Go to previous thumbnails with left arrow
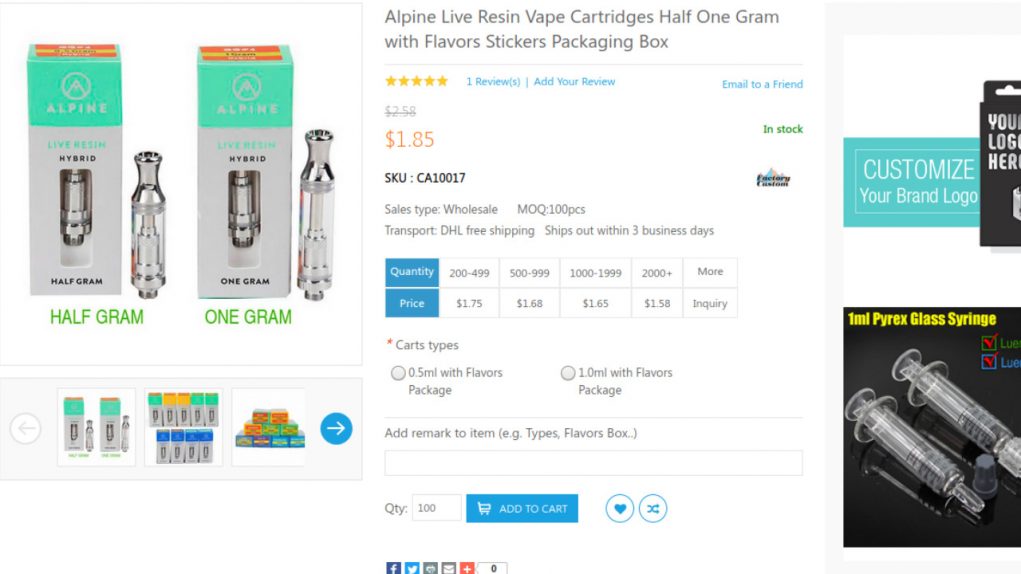 click(x=25, y=429)
